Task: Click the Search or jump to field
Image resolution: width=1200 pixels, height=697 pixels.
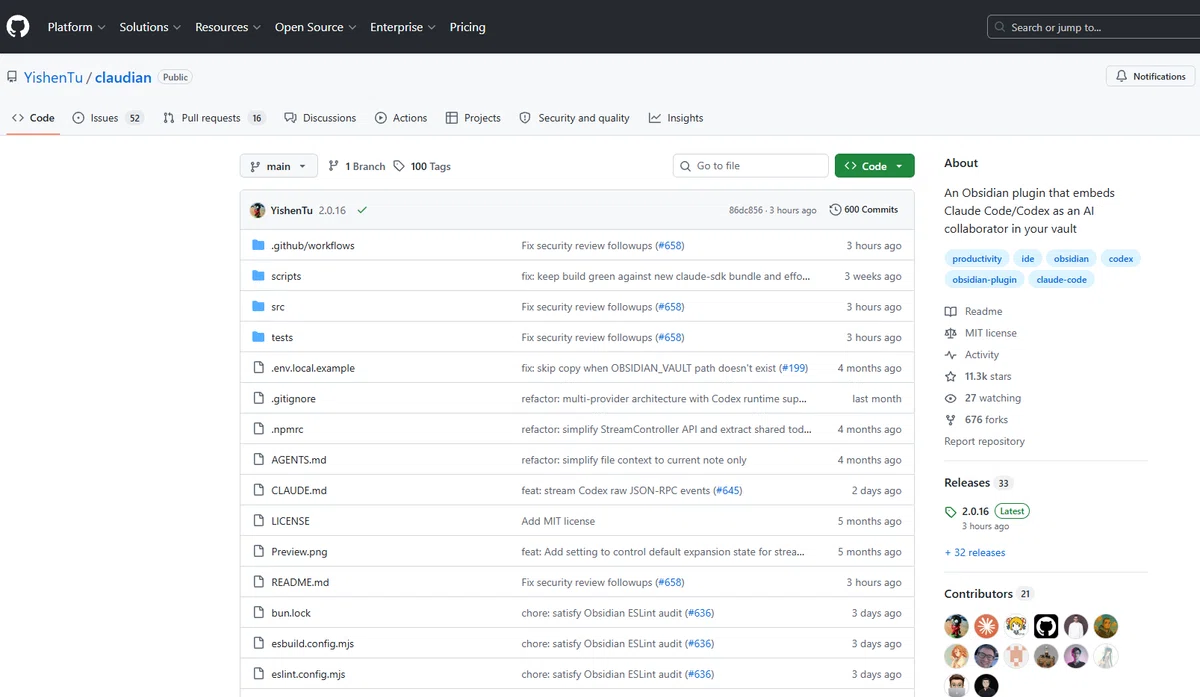Action: pos(1093,27)
